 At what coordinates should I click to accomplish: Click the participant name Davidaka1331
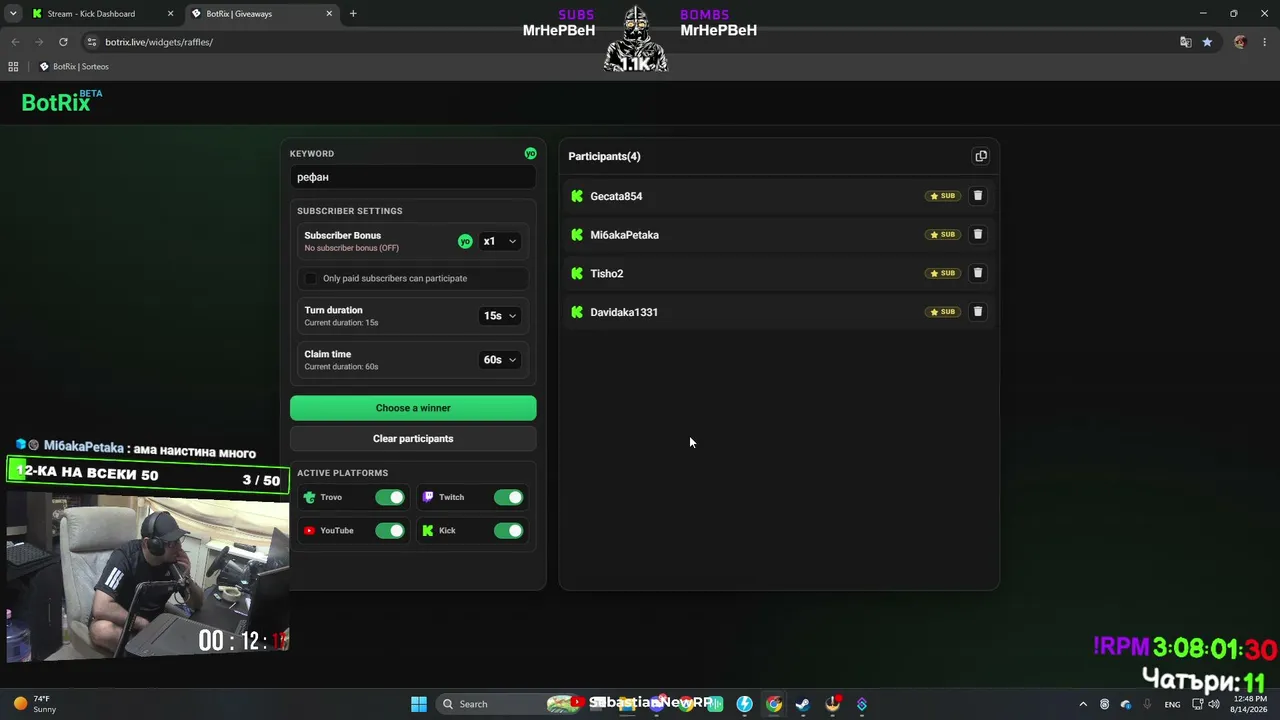coord(624,312)
